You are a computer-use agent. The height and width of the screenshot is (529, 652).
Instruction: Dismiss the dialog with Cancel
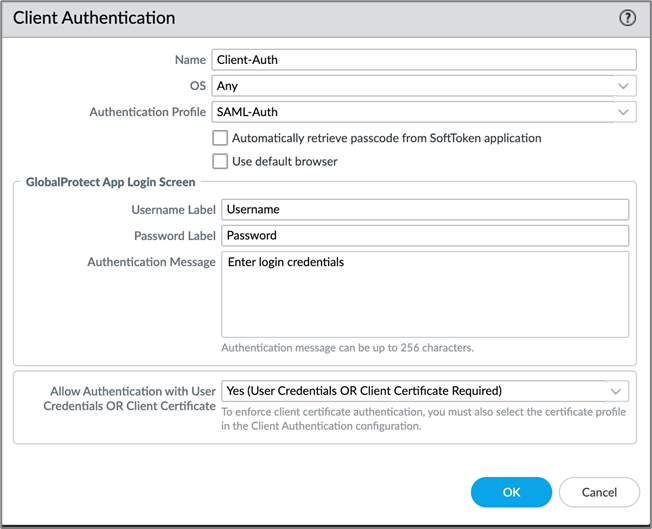coord(599,492)
